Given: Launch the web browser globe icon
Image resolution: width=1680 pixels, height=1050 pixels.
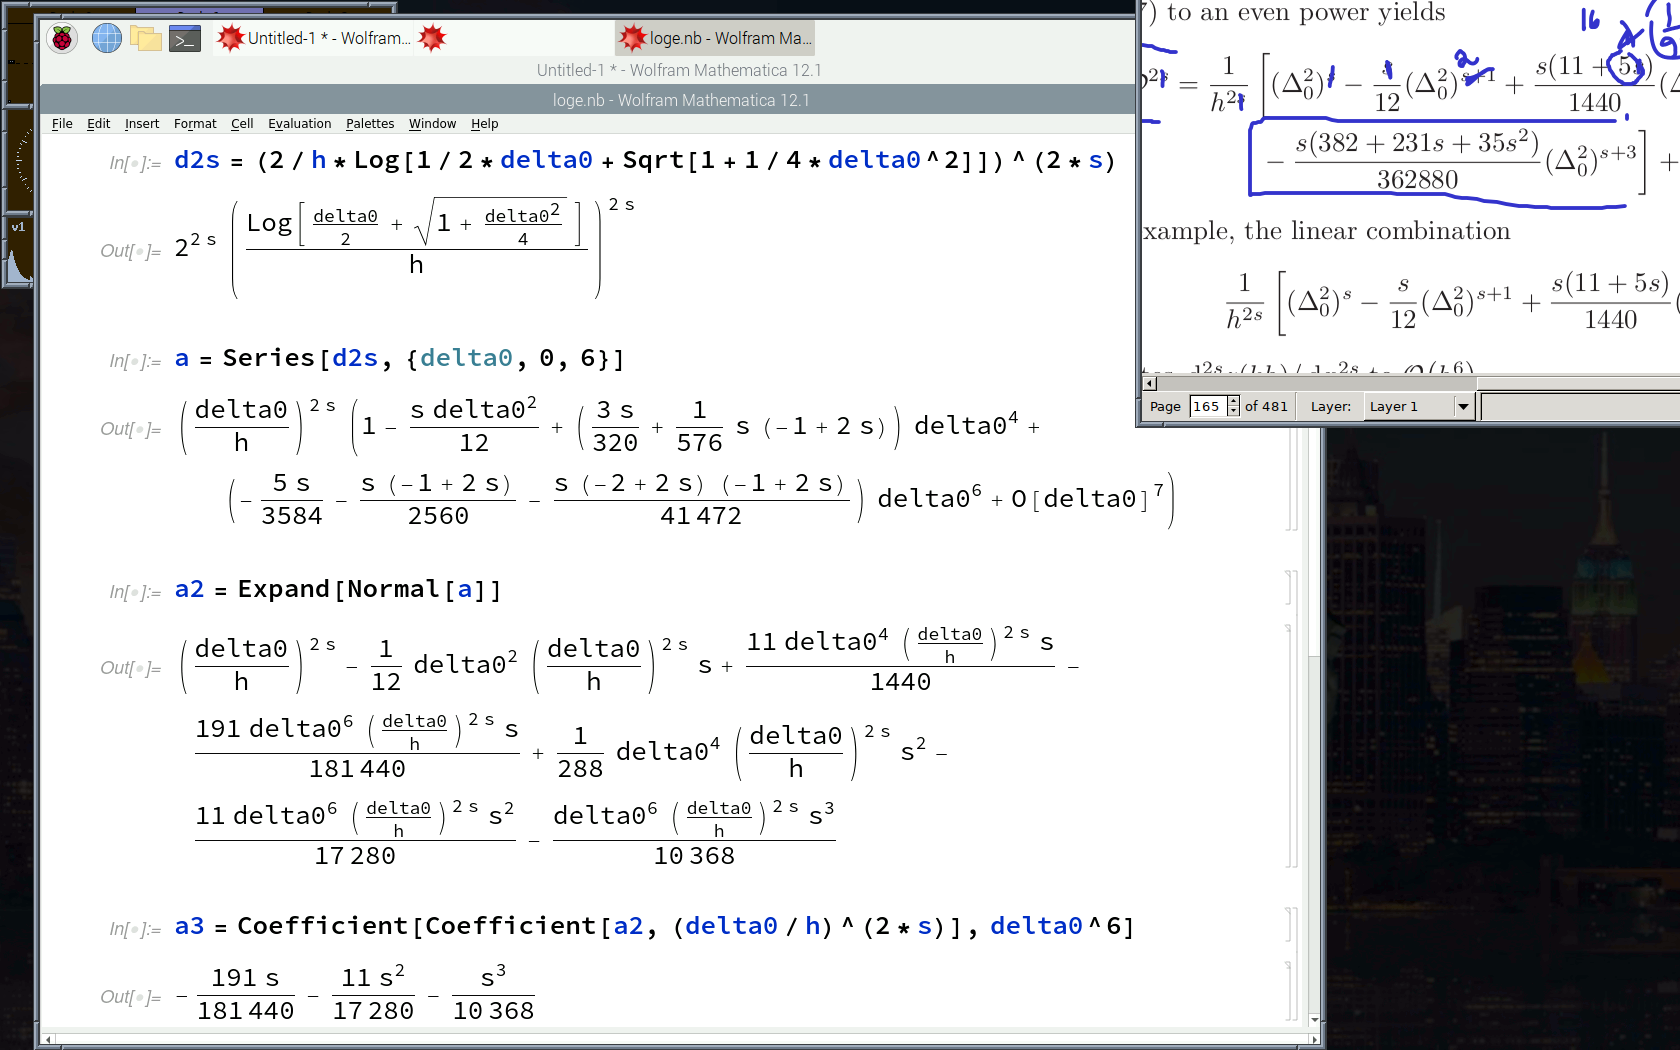Looking at the screenshot, I should click(x=106, y=38).
